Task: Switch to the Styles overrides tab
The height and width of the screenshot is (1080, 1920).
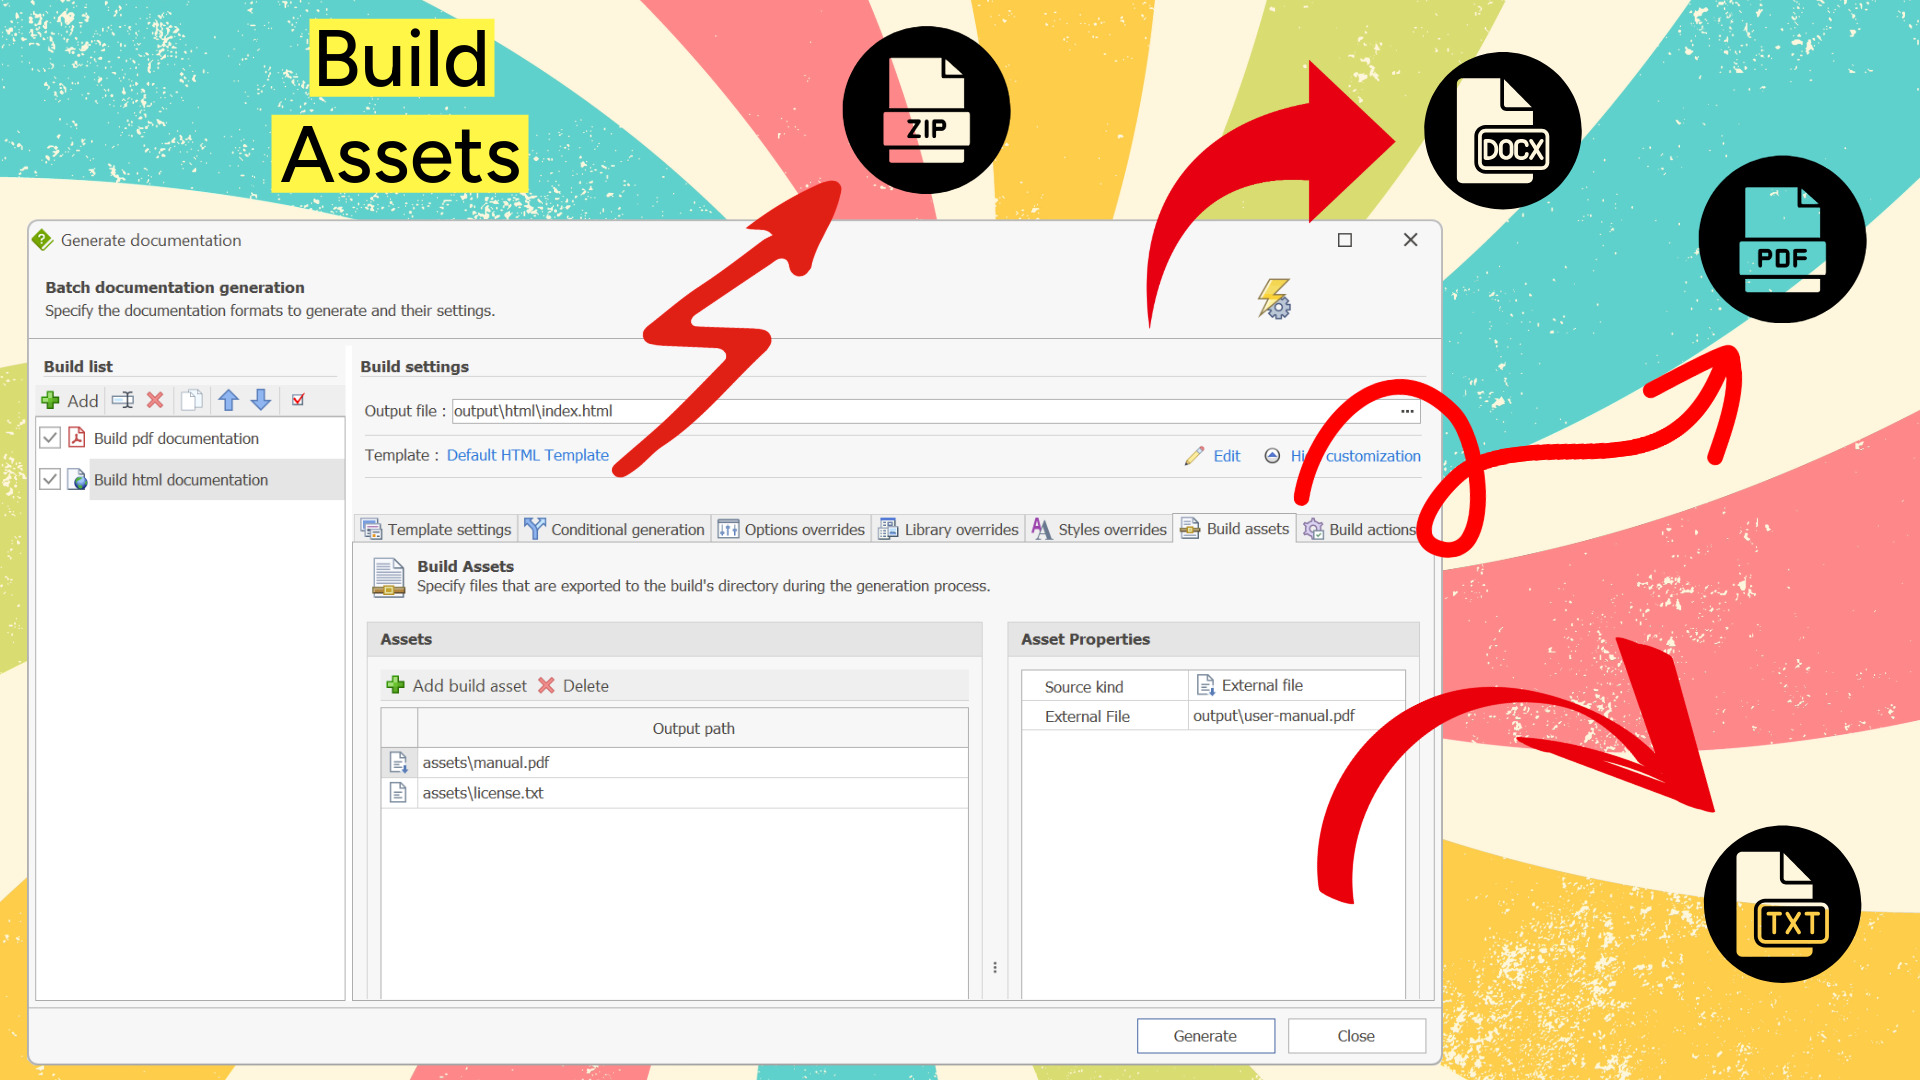Action: [1099, 529]
